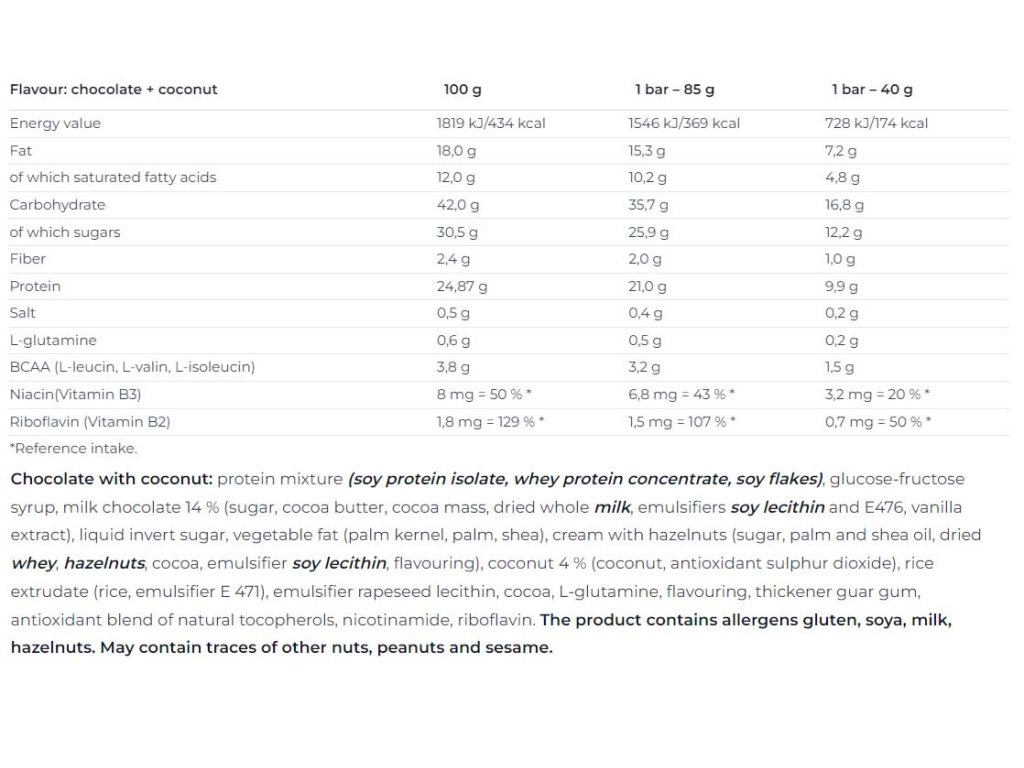Click the "*Reference intake." footnote
This screenshot has width=1024, height=768.
tap(73, 448)
